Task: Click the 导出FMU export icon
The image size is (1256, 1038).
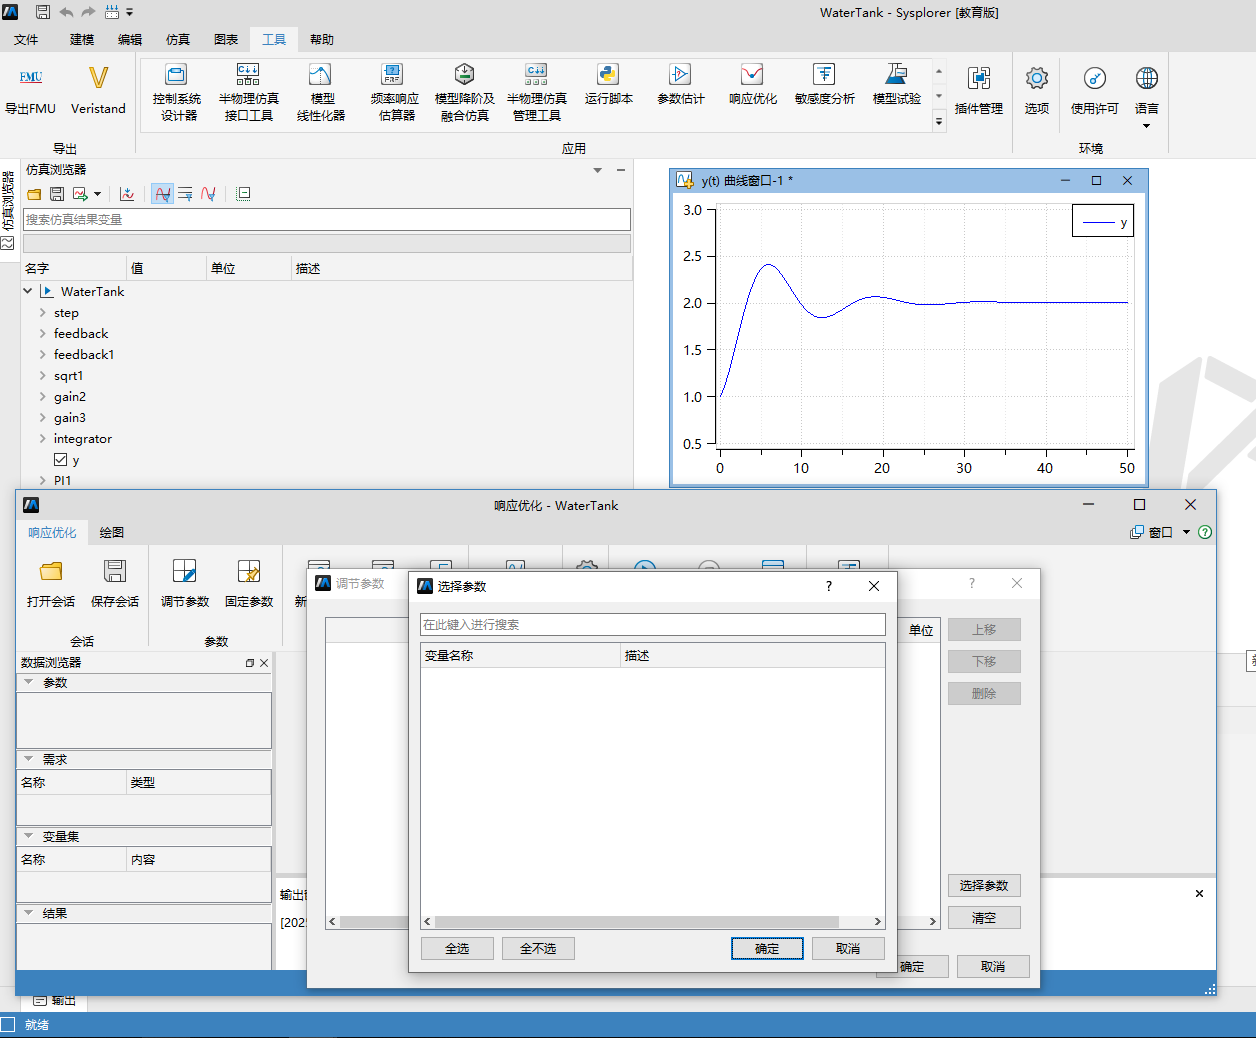Action: tap(31, 77)
